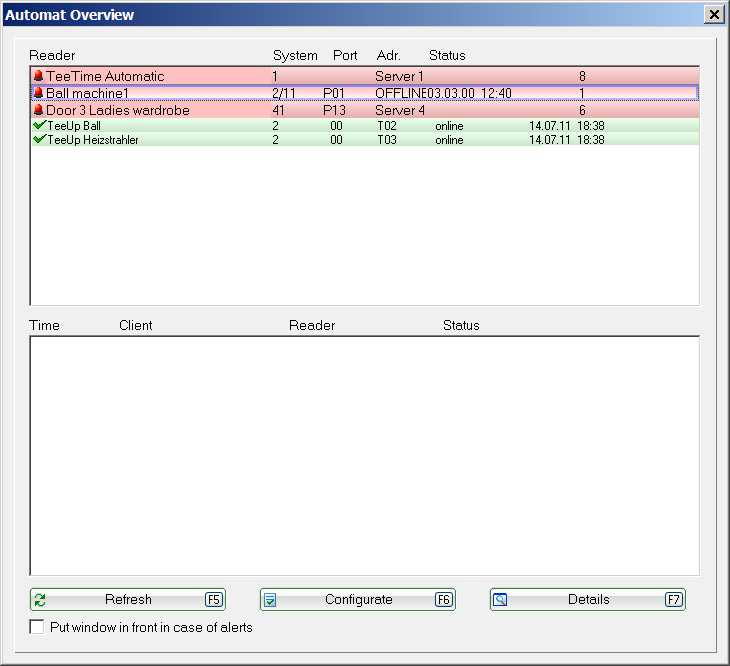Click the green checkmark beside TeeUp Heizstrahler
The width and height of the screenshot is (730, 666).
[x=40, y=140]
